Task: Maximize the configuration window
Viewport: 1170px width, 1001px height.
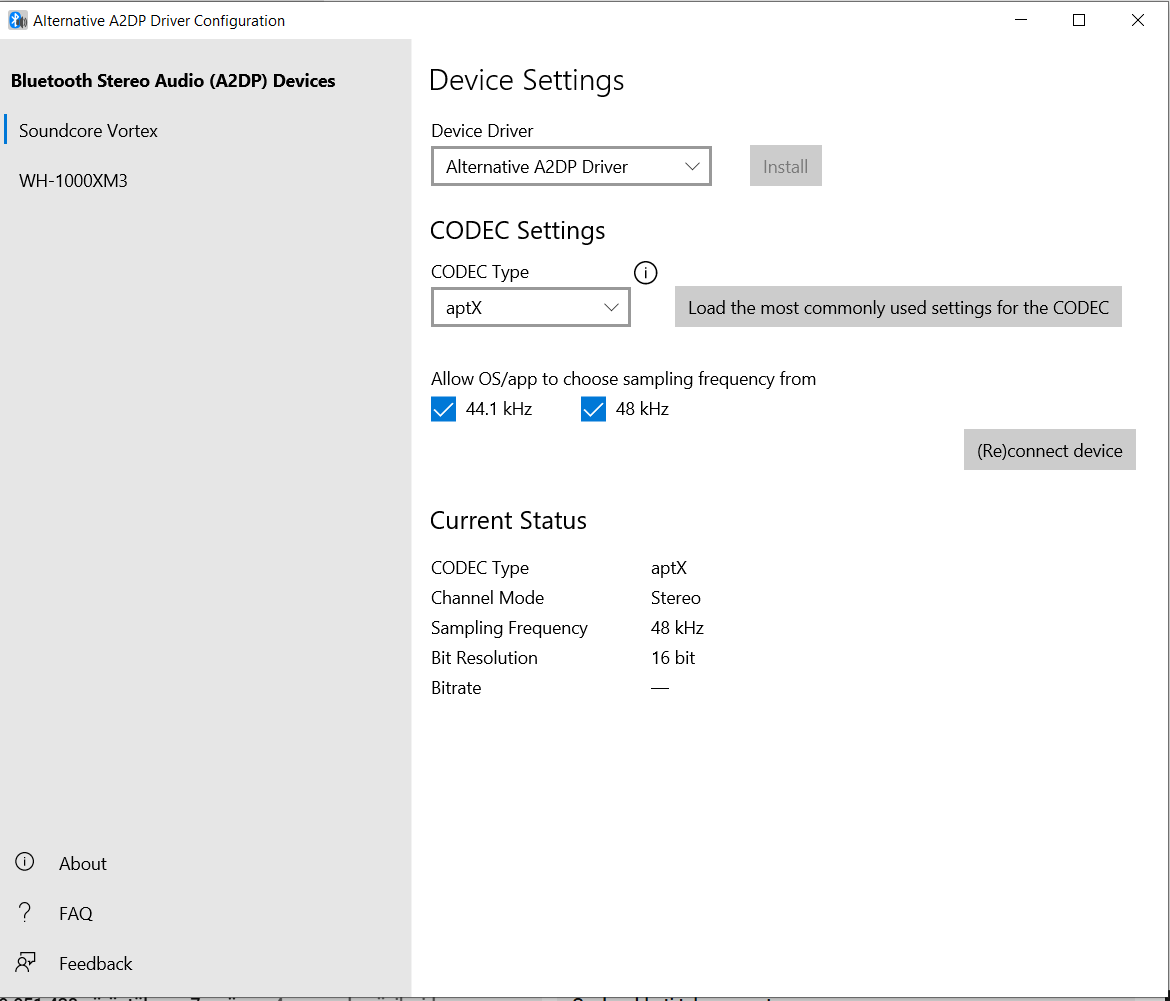Action: click(1079, 20)
